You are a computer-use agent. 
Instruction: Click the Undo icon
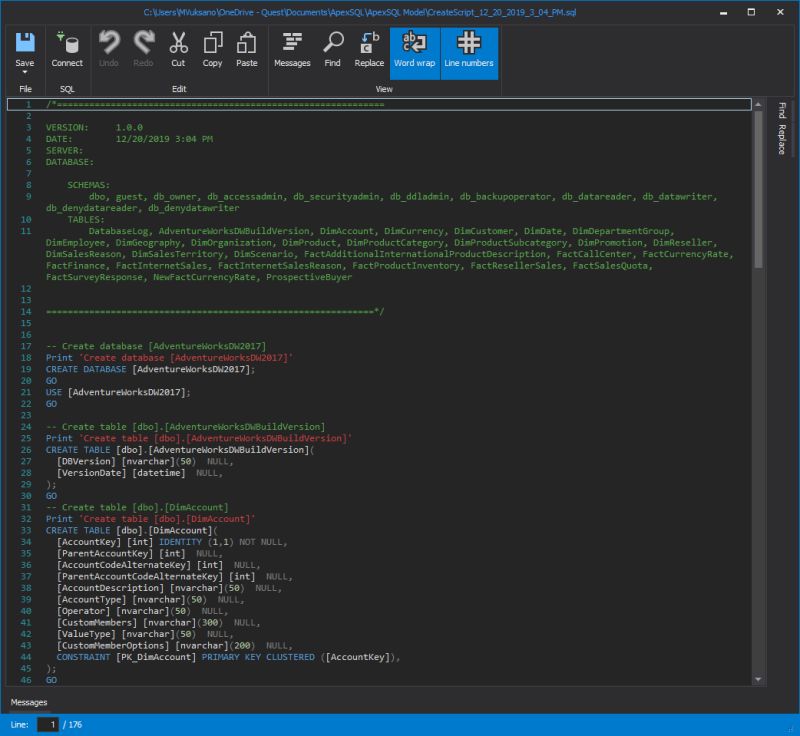pyautogui.click(x=110, y=45)
